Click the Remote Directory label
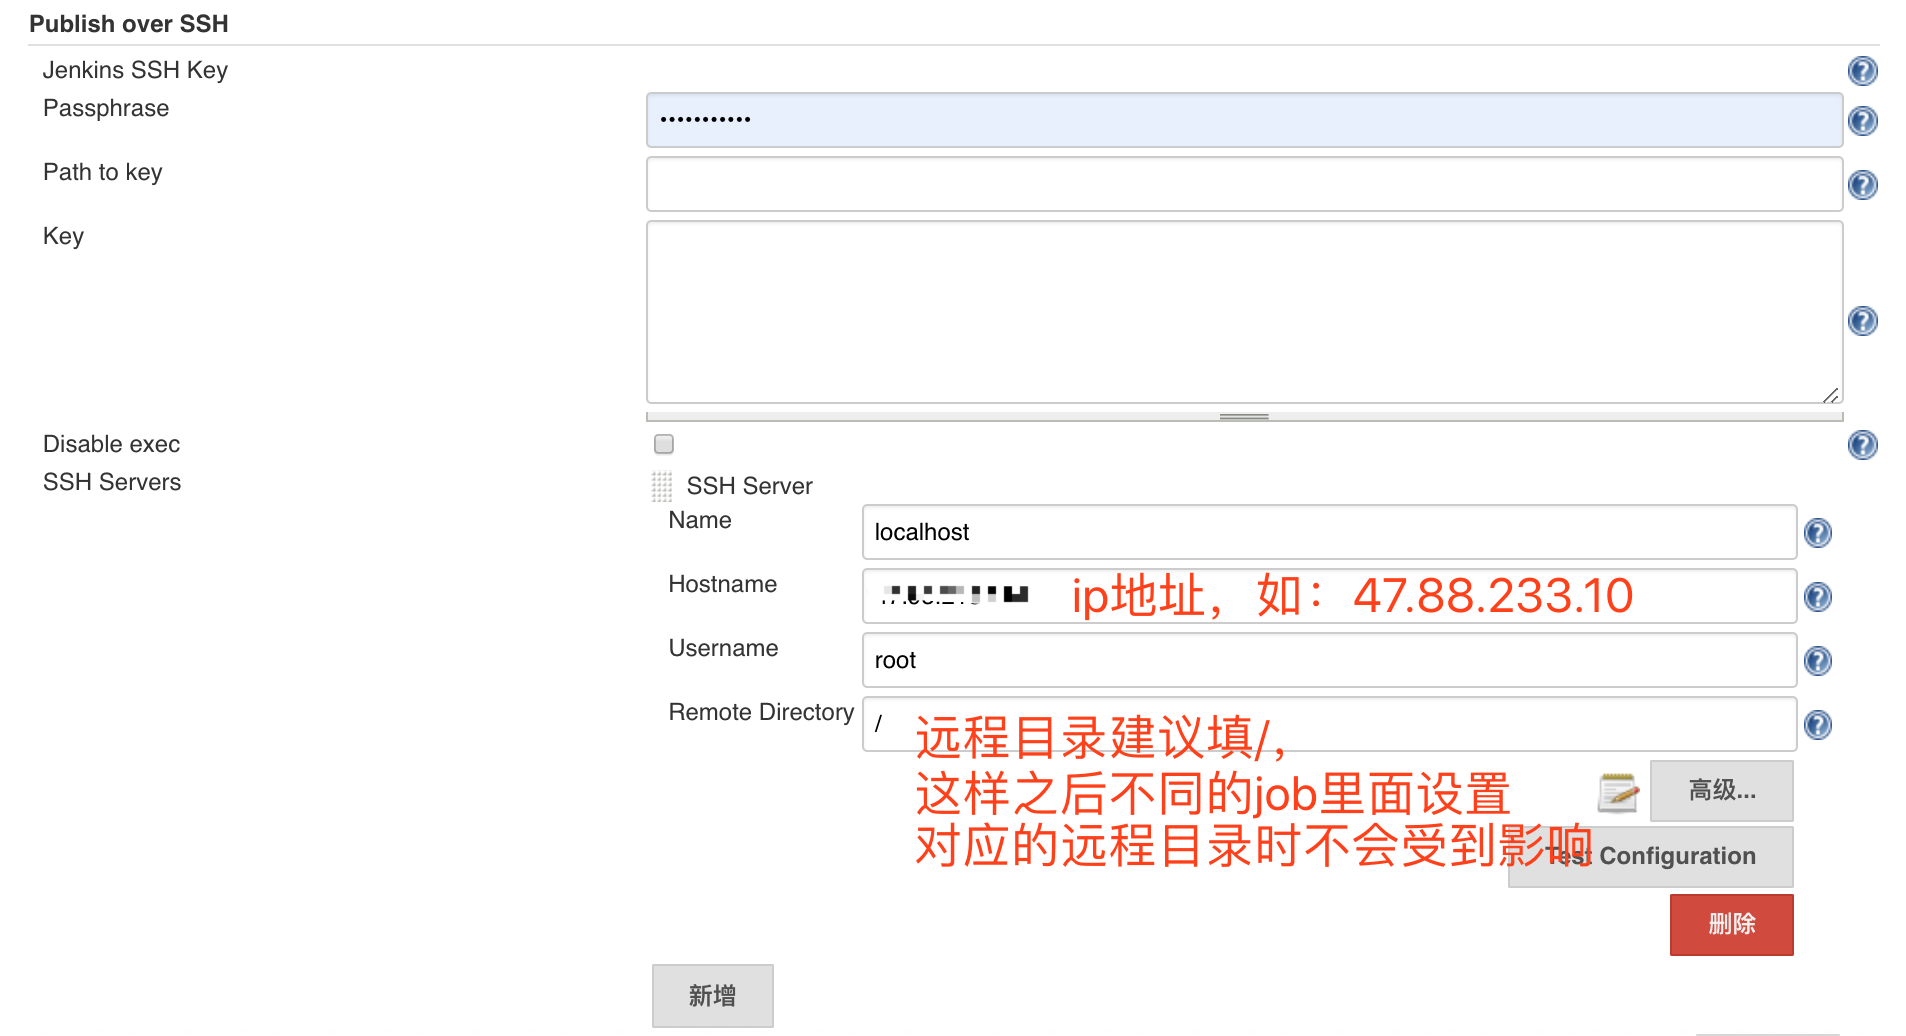 [761, 712]
